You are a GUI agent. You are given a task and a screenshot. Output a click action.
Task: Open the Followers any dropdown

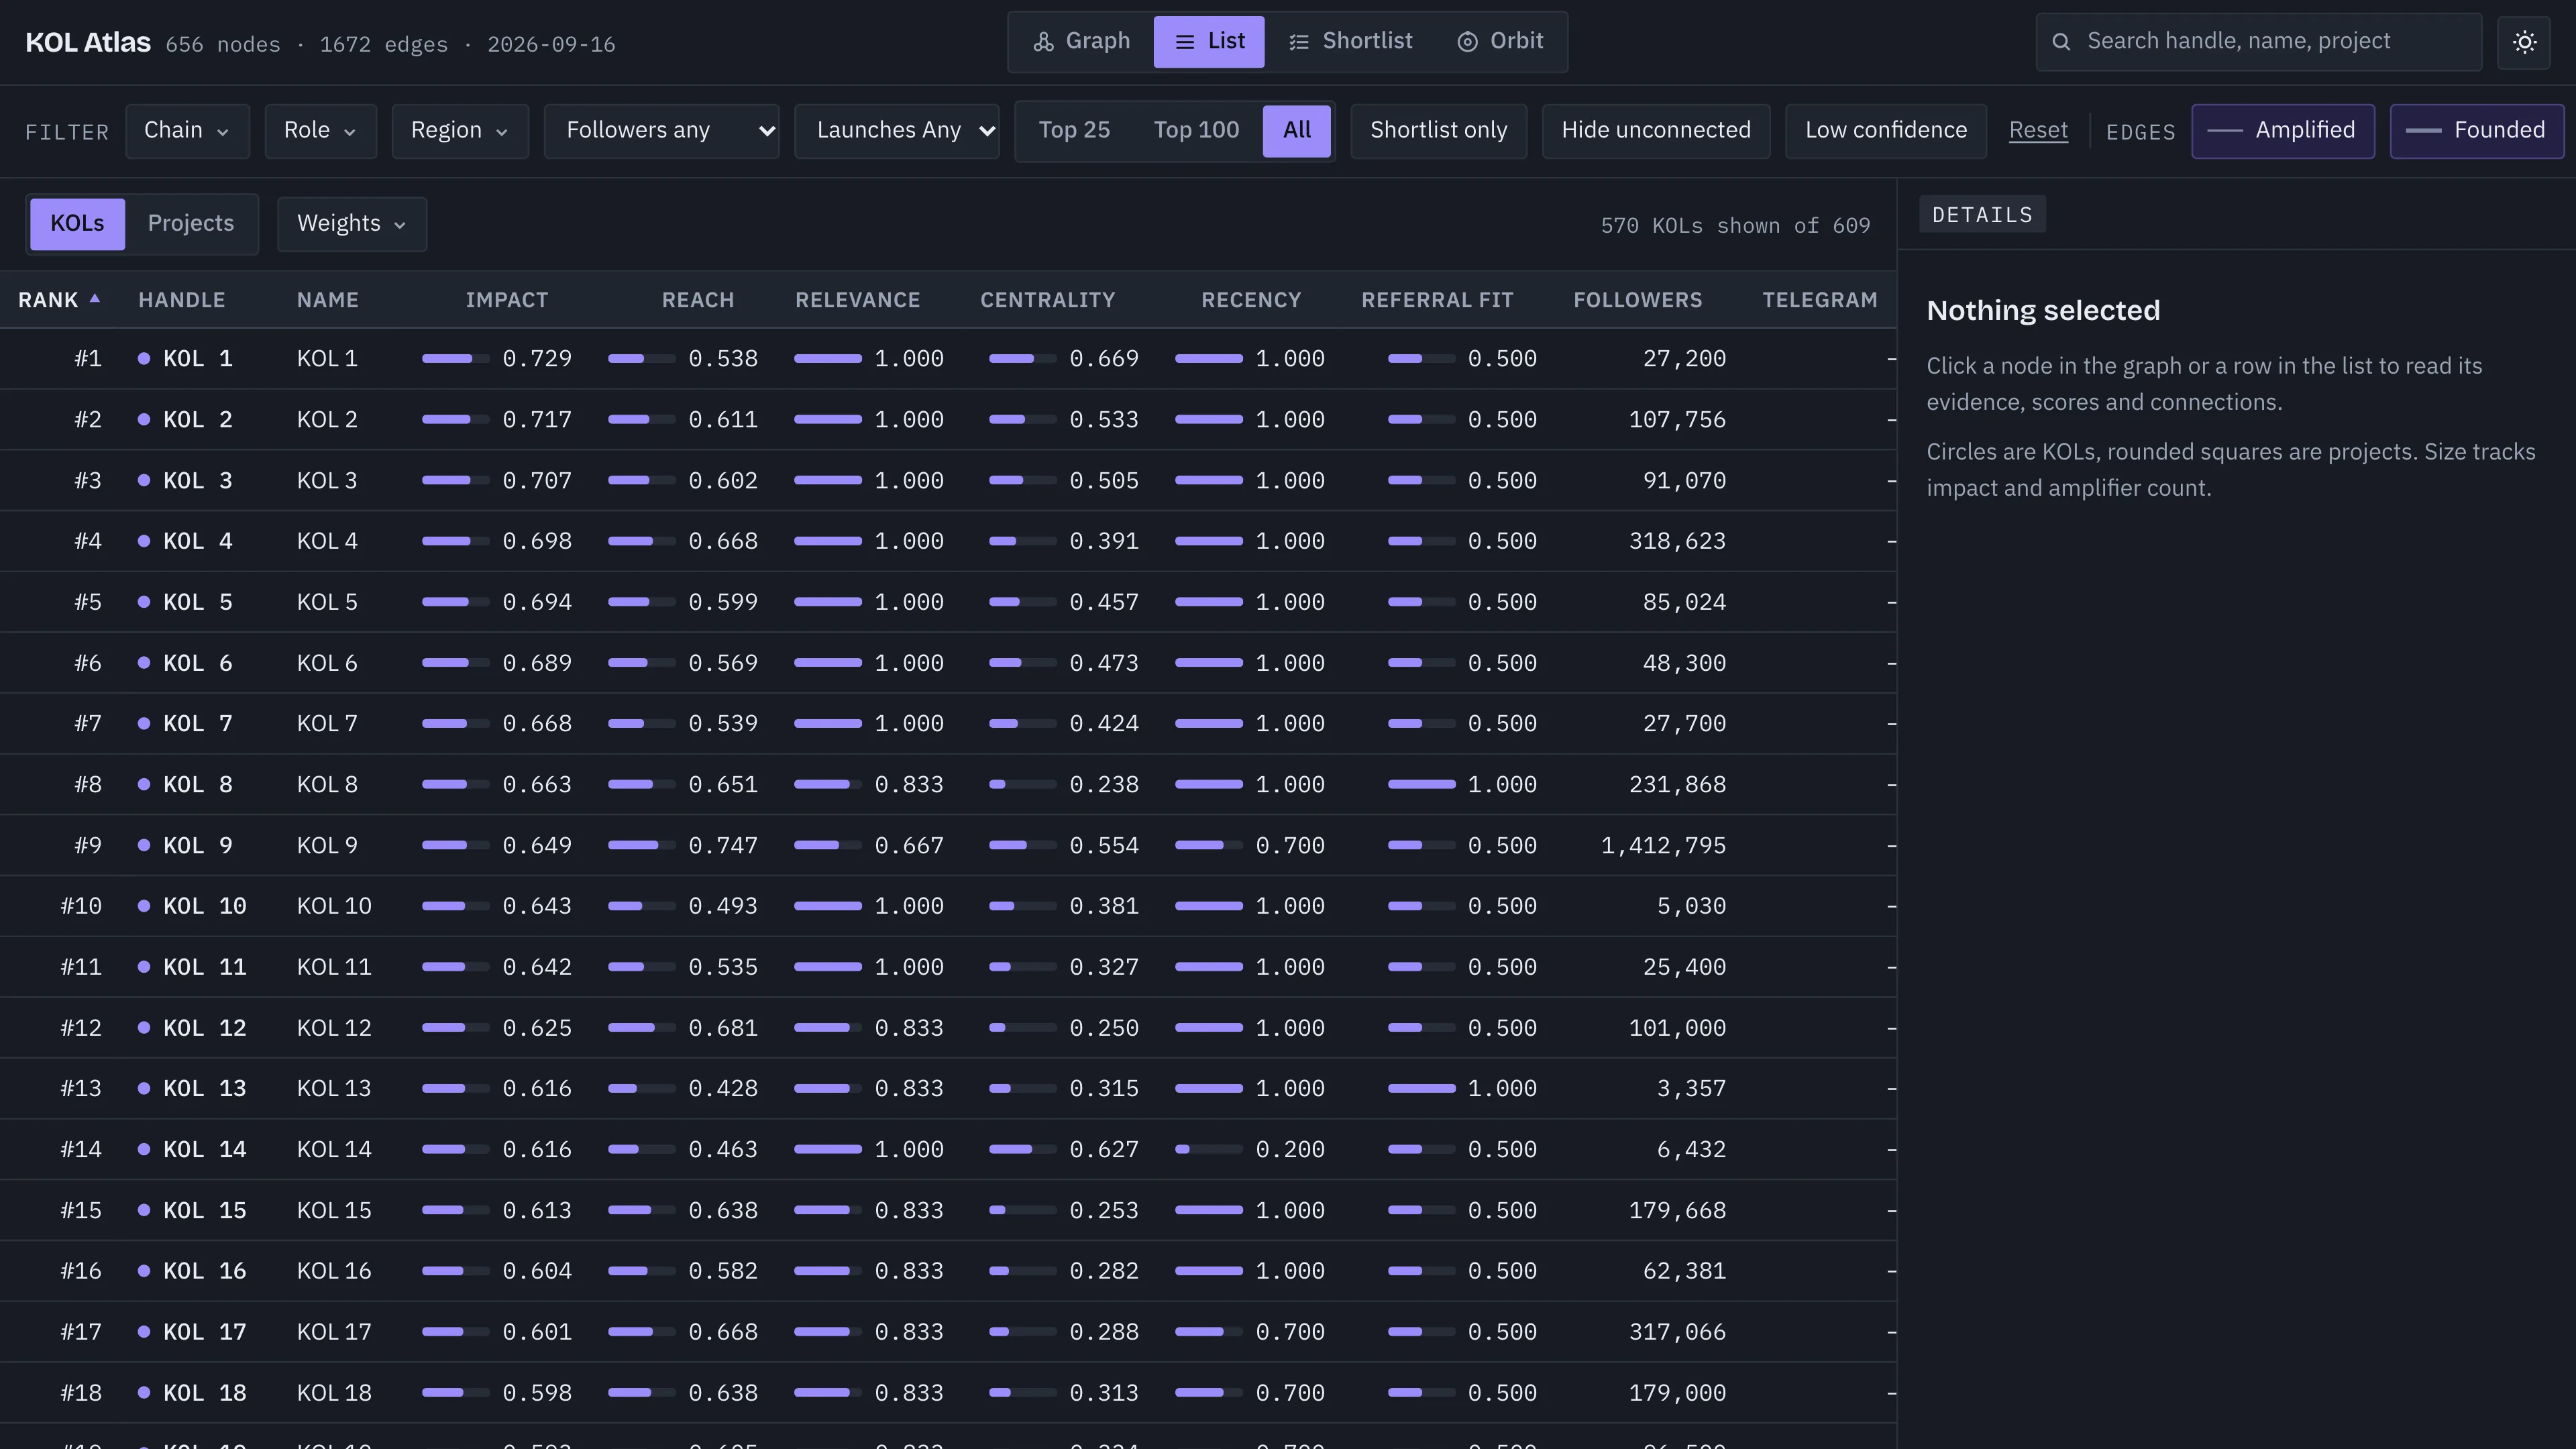coord(661,131)
